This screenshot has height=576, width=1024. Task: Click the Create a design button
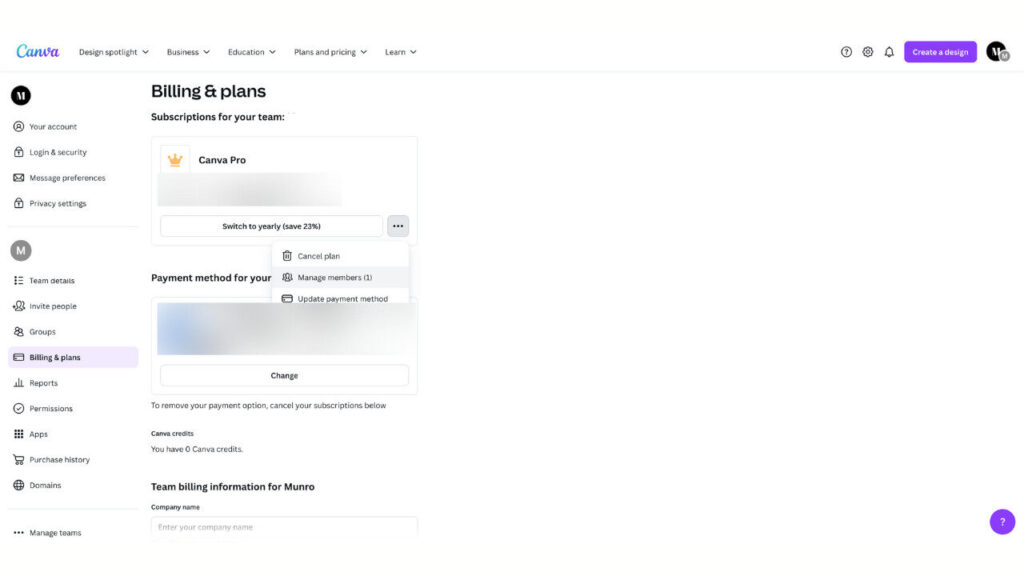click(x=940, y=52)
